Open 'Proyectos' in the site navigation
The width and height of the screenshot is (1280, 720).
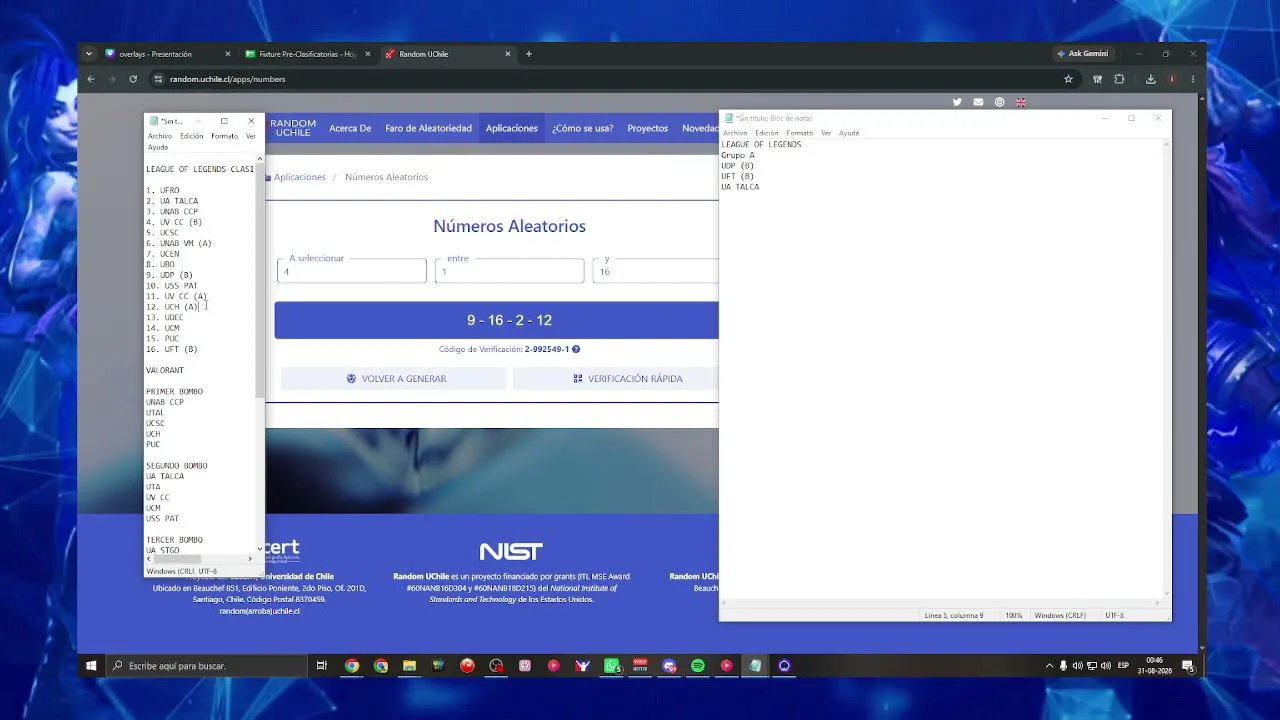(x=648, y=128)
